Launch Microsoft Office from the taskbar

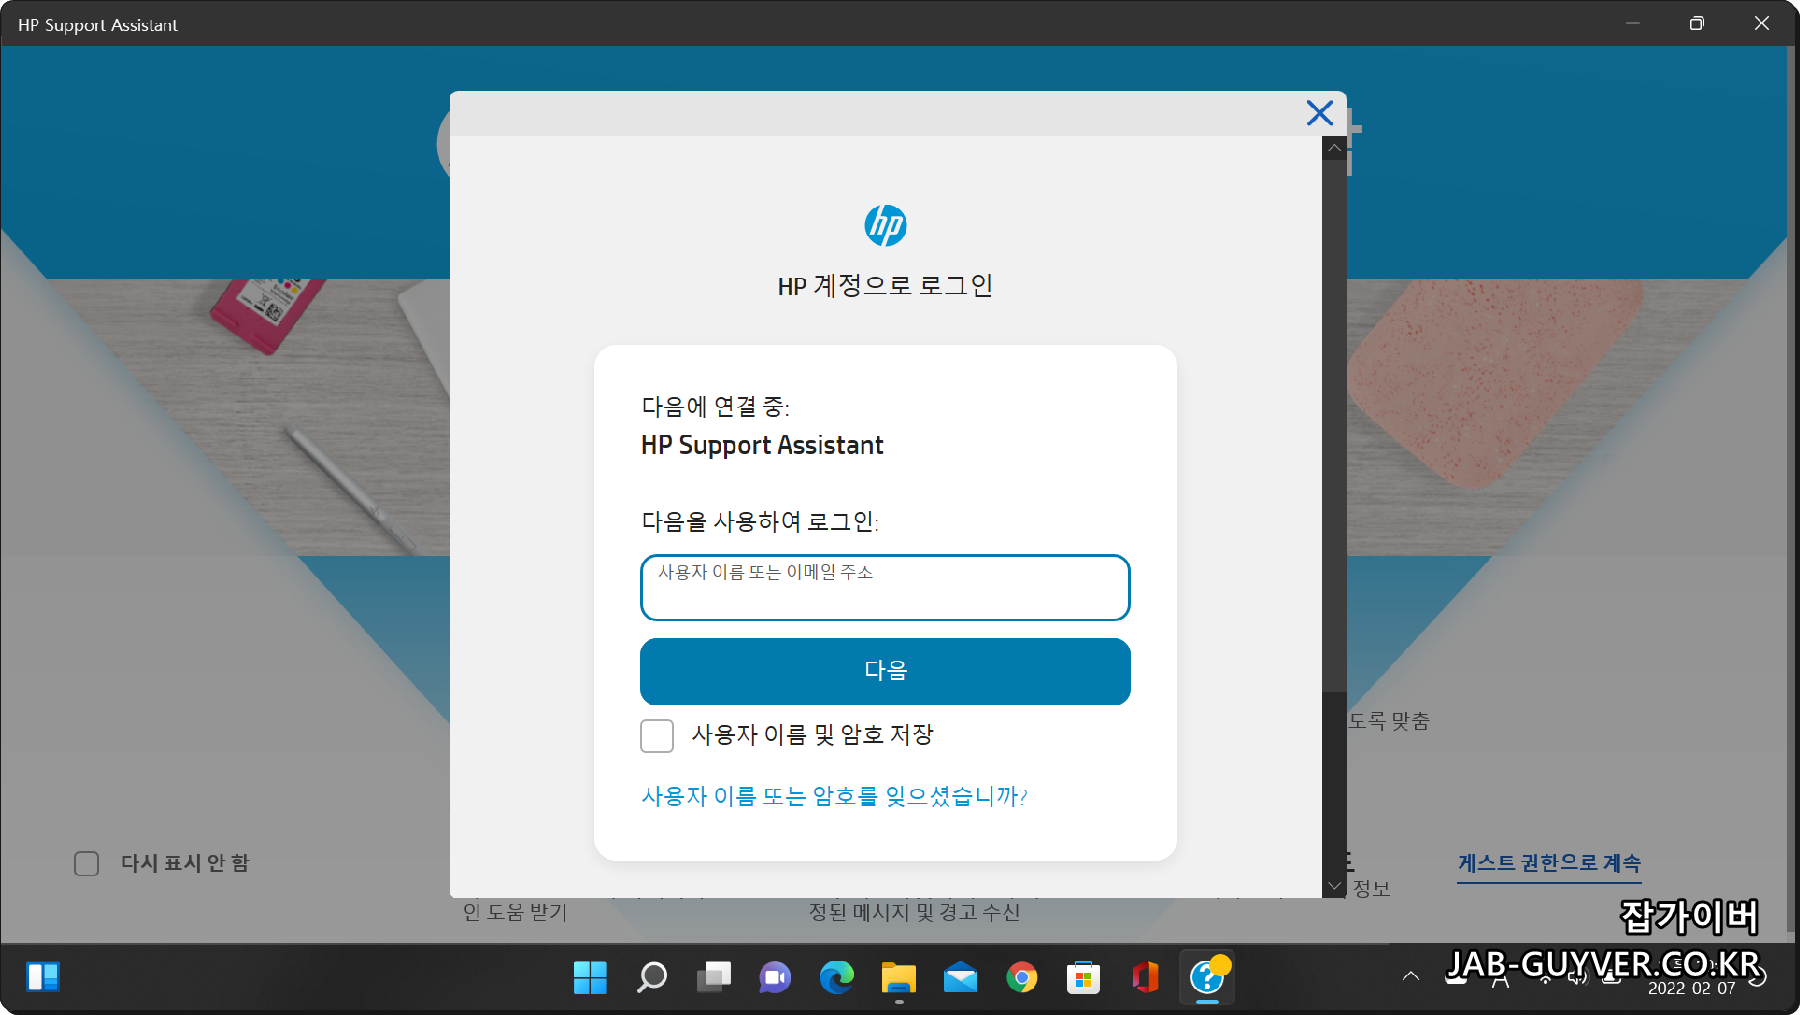tap(1145, 977)
